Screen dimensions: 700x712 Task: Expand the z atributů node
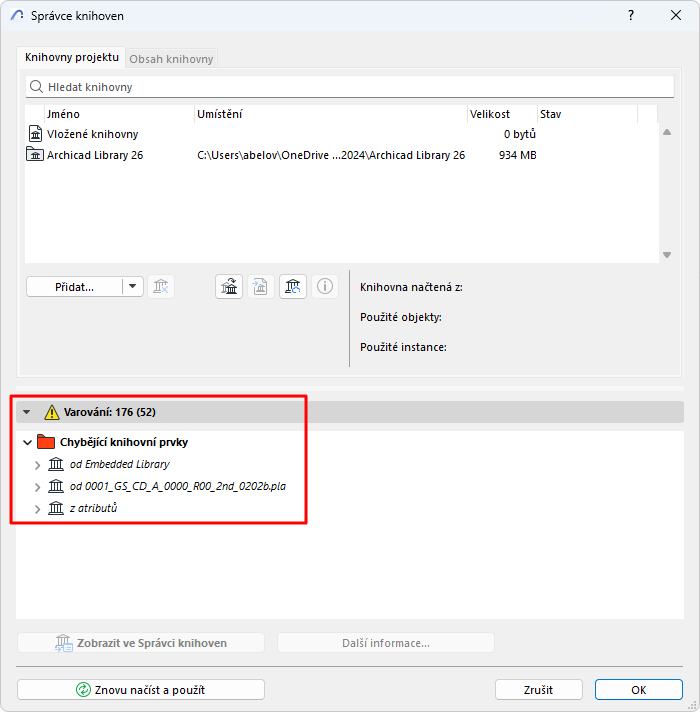point(38,509)
